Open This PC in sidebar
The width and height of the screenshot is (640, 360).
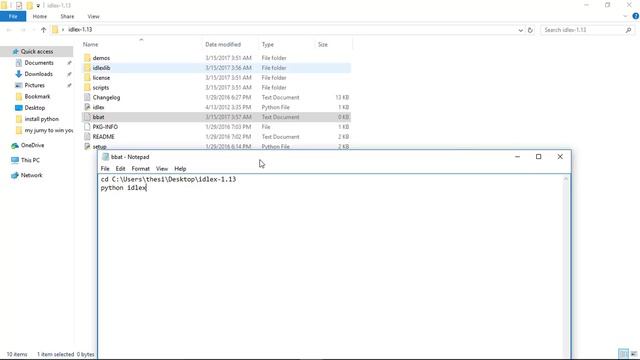click(x=30, y=160)
